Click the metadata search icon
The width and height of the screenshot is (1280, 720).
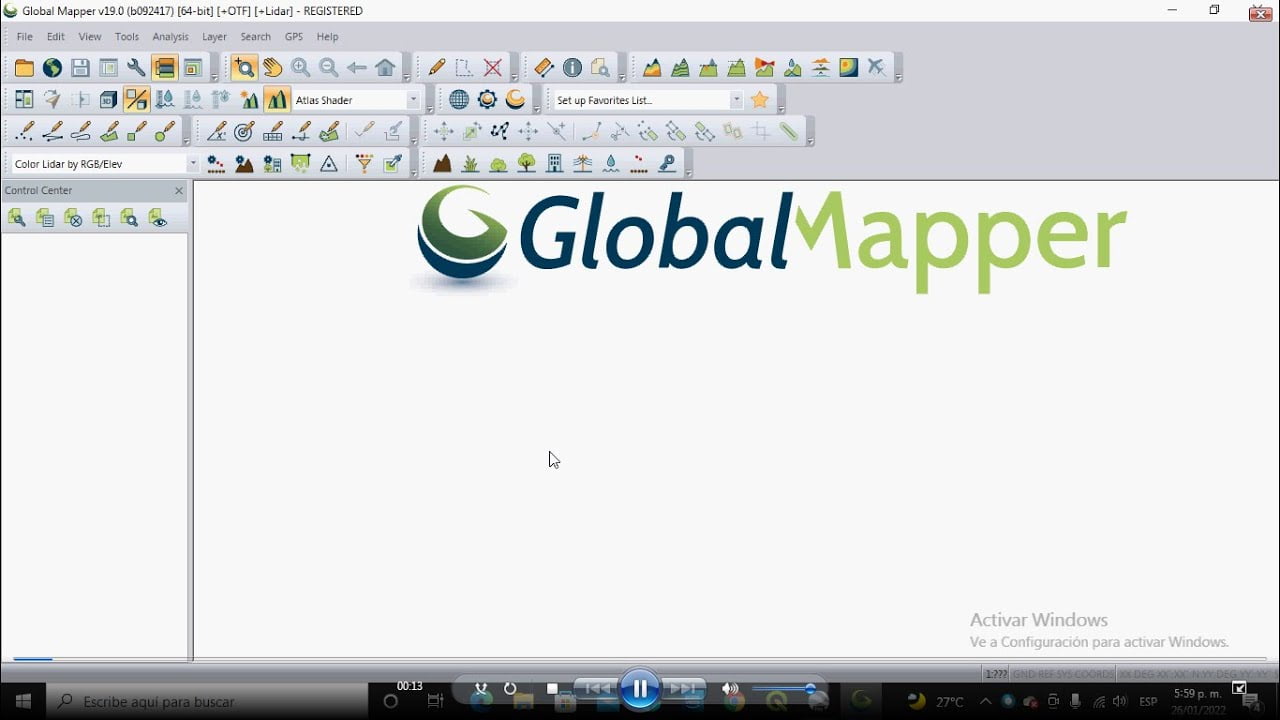click(602, 67)
